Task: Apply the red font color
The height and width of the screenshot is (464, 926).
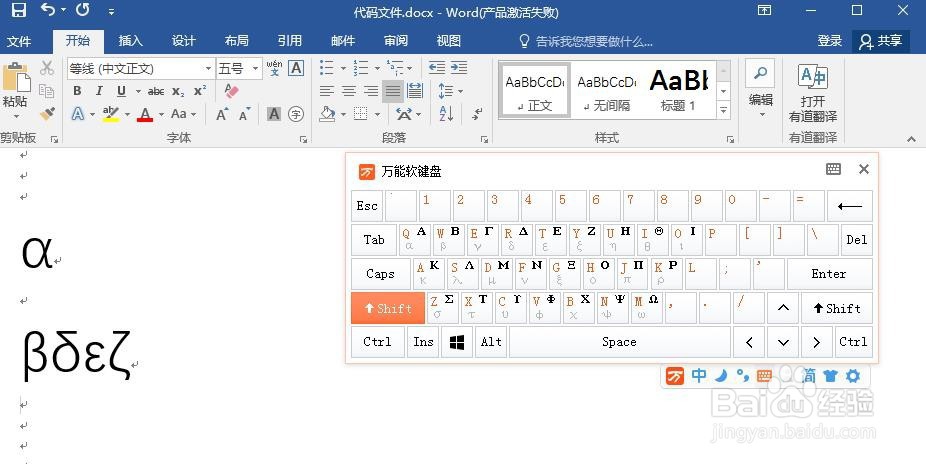Action: coord(145,114)
